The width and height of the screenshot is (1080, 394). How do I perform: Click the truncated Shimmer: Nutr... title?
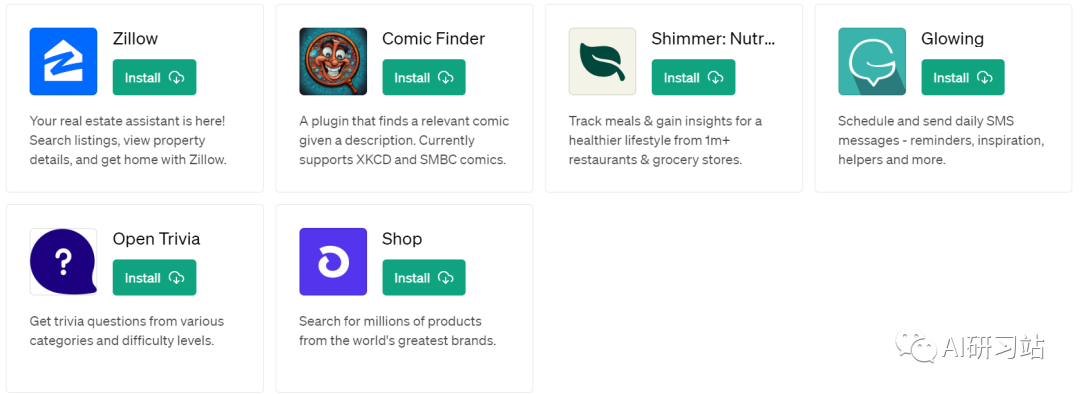tap(714, 39)
